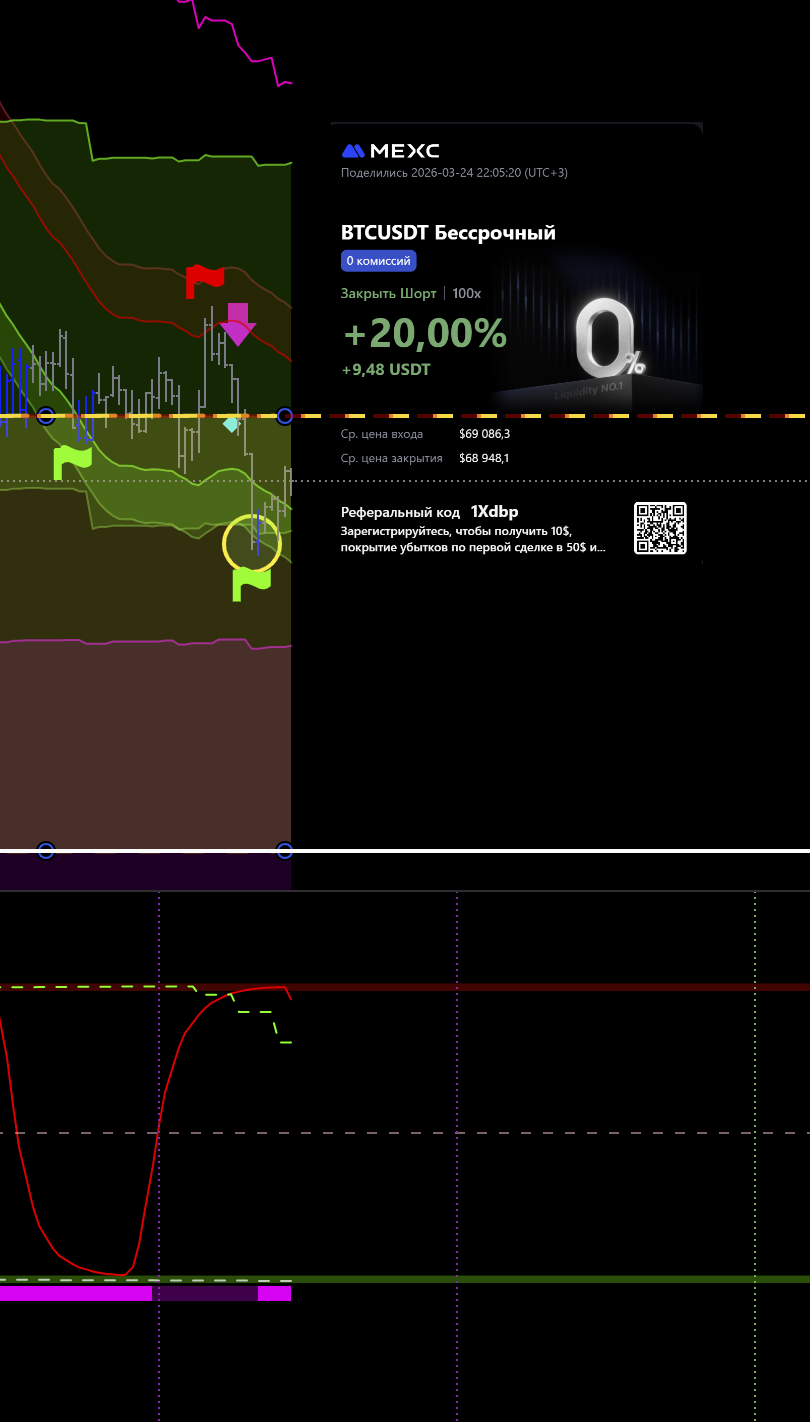This screenshot has width=810, height=1422.
Task: Click the yellow circle highlight on chart
Action: tap(251, 543)
